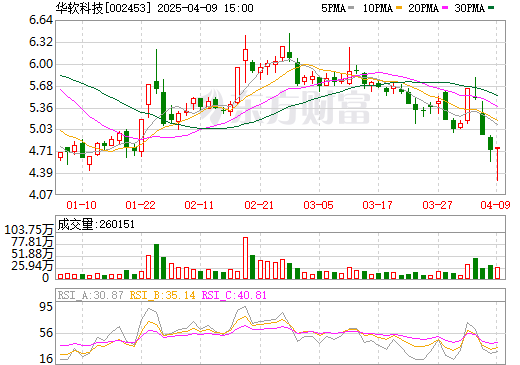The width and height of the screenshot is (520, 365).
Task: Click the 25.94万 volume axis label
Action: (32, 266)
